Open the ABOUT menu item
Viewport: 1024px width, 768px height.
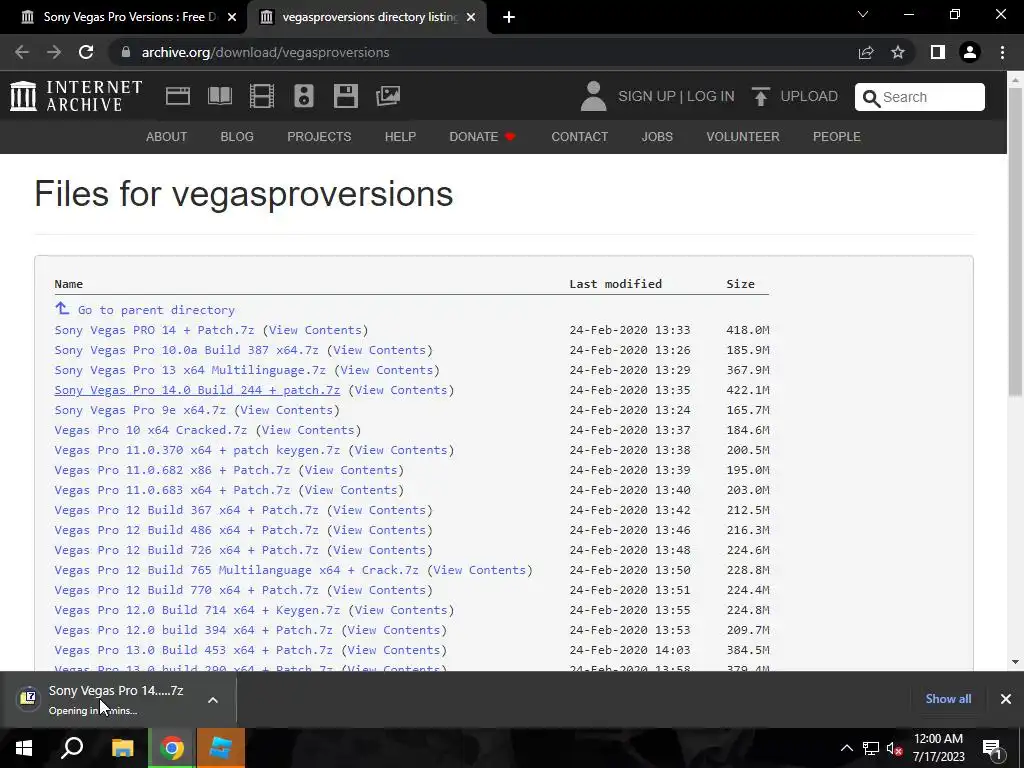(x=167, y=136)
